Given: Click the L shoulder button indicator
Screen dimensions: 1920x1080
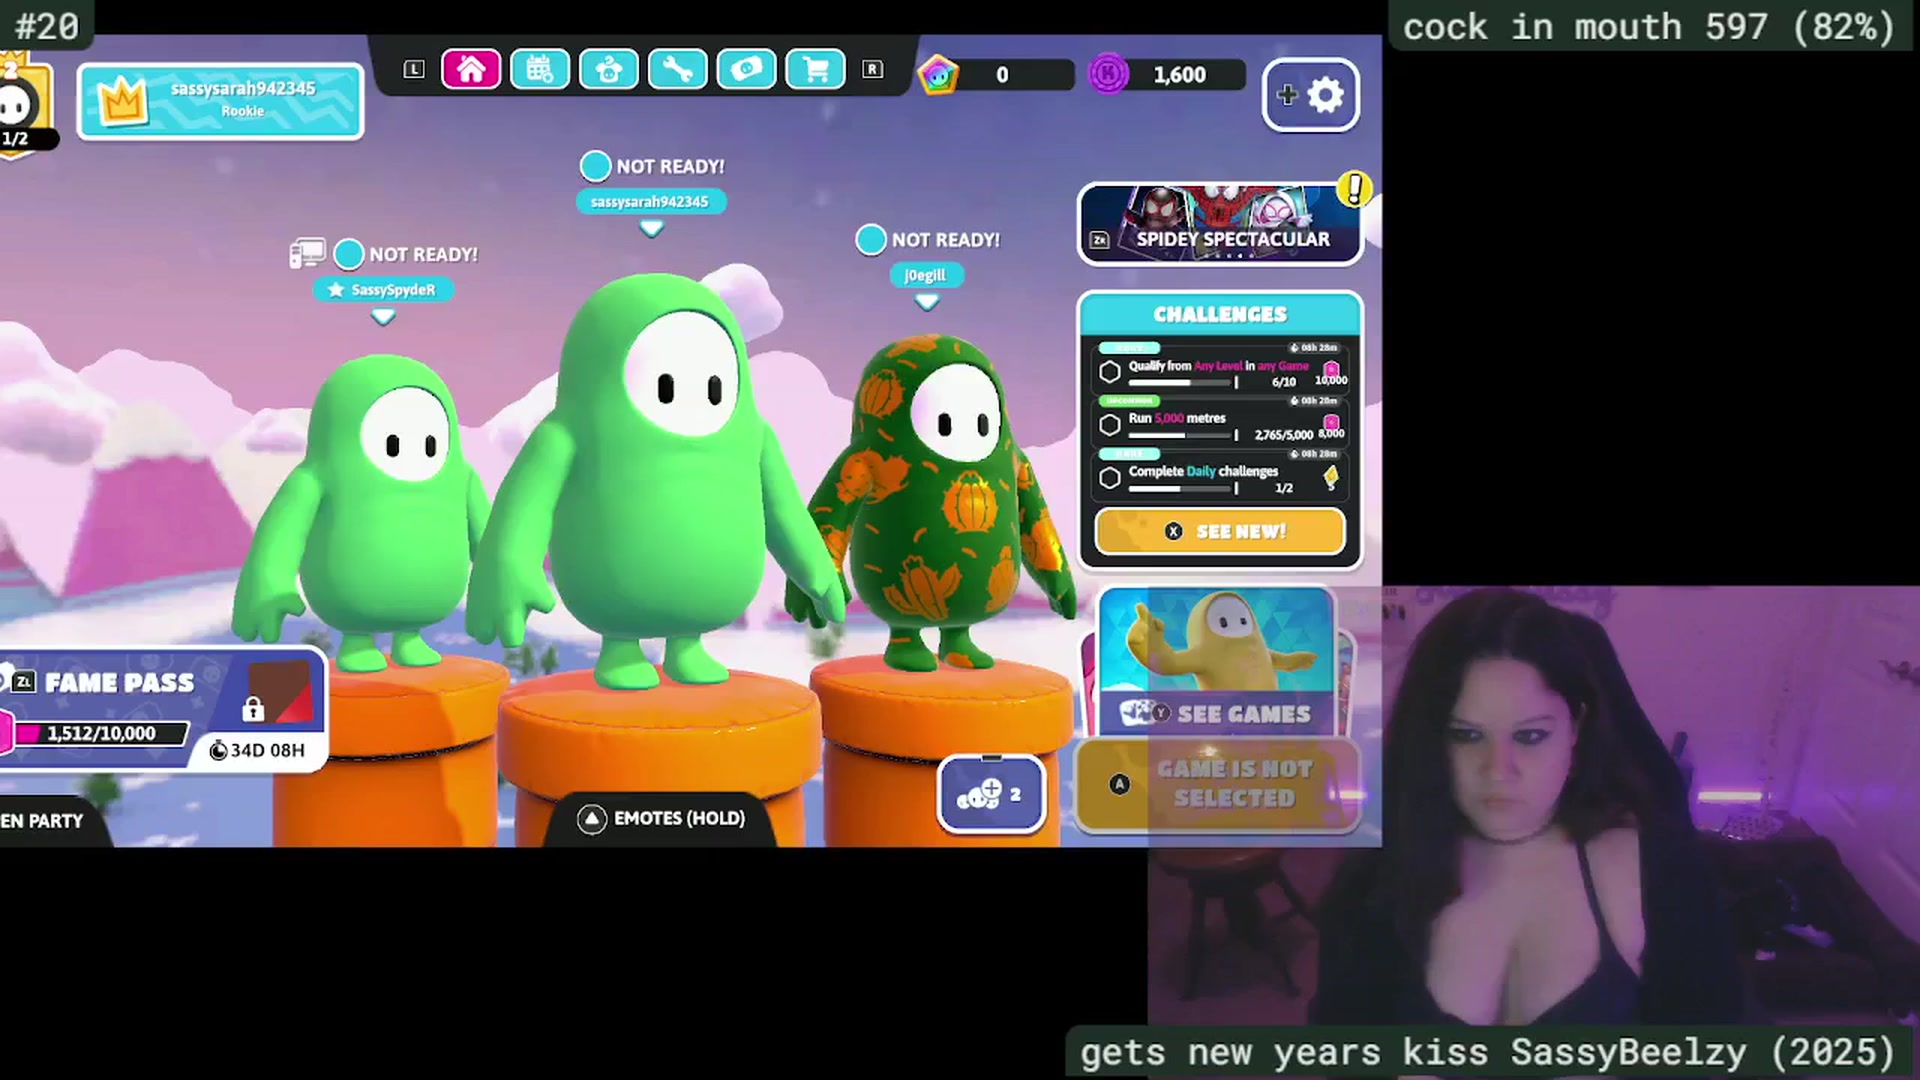Looking at the screenshot, I should [x=414, y=69].
